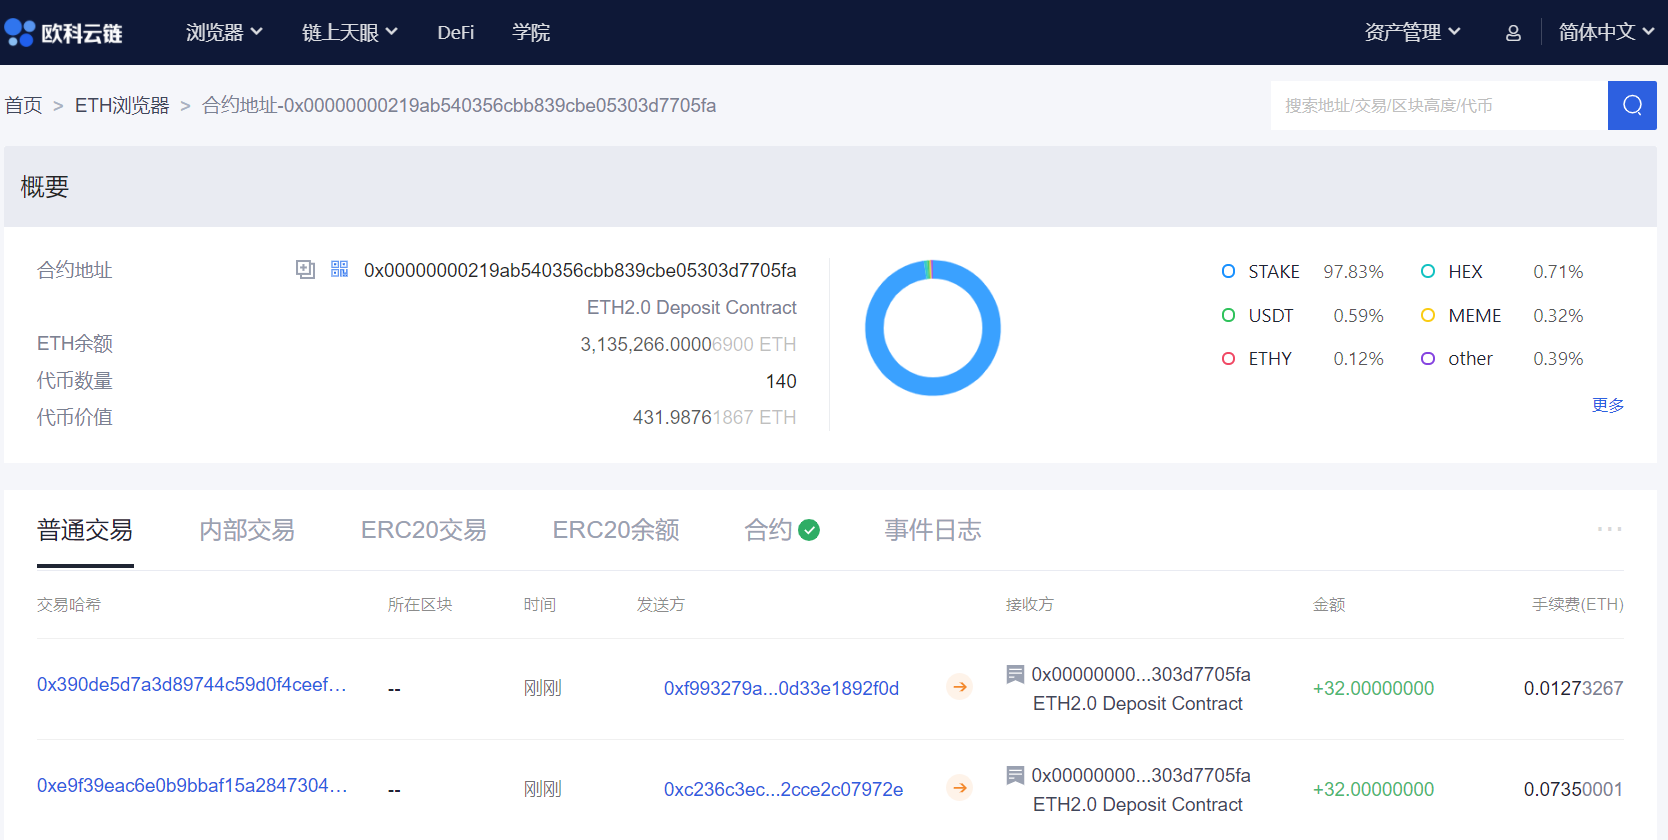The width and height of the screenshot is (1668, 840).
Task: Click the 更多 link under token legend
Action: [1608, 405]
